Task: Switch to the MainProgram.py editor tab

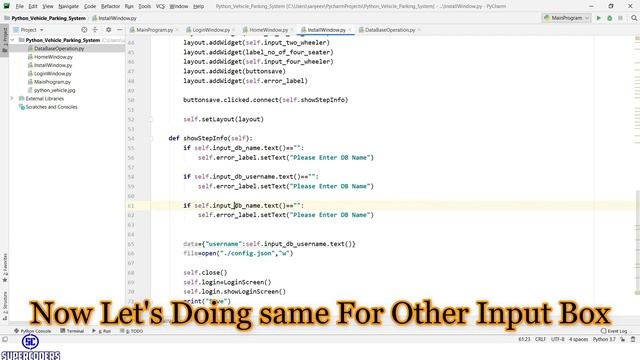Action: [x=154, y=30]
